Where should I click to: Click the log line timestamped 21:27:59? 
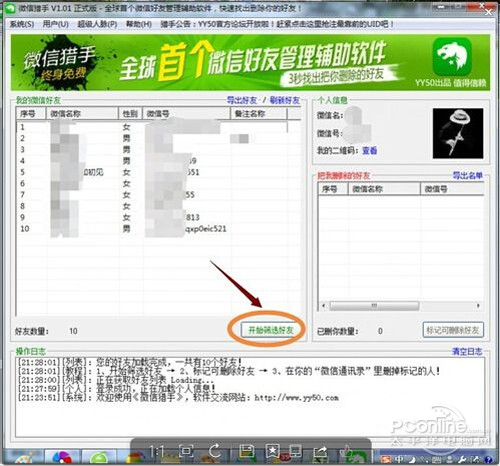(x=117, y=388)
